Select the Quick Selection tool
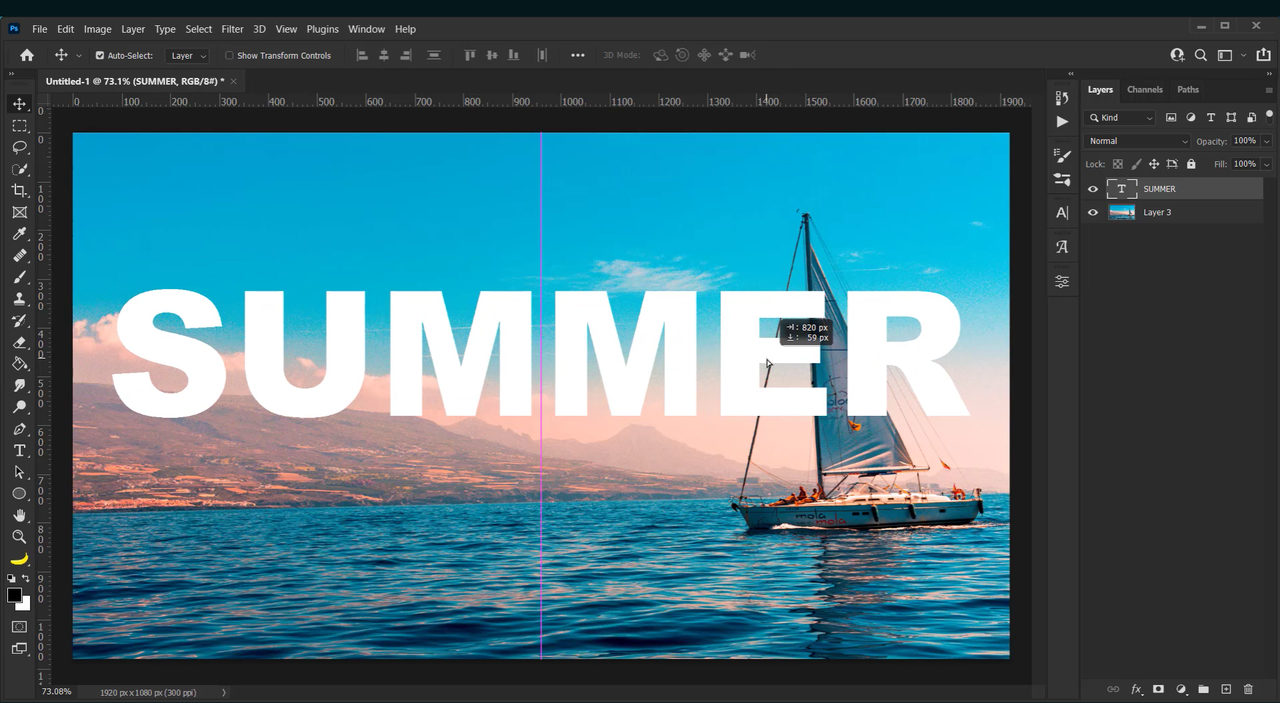Screen dimensions: 1280x703 click(x=19, y=169)
